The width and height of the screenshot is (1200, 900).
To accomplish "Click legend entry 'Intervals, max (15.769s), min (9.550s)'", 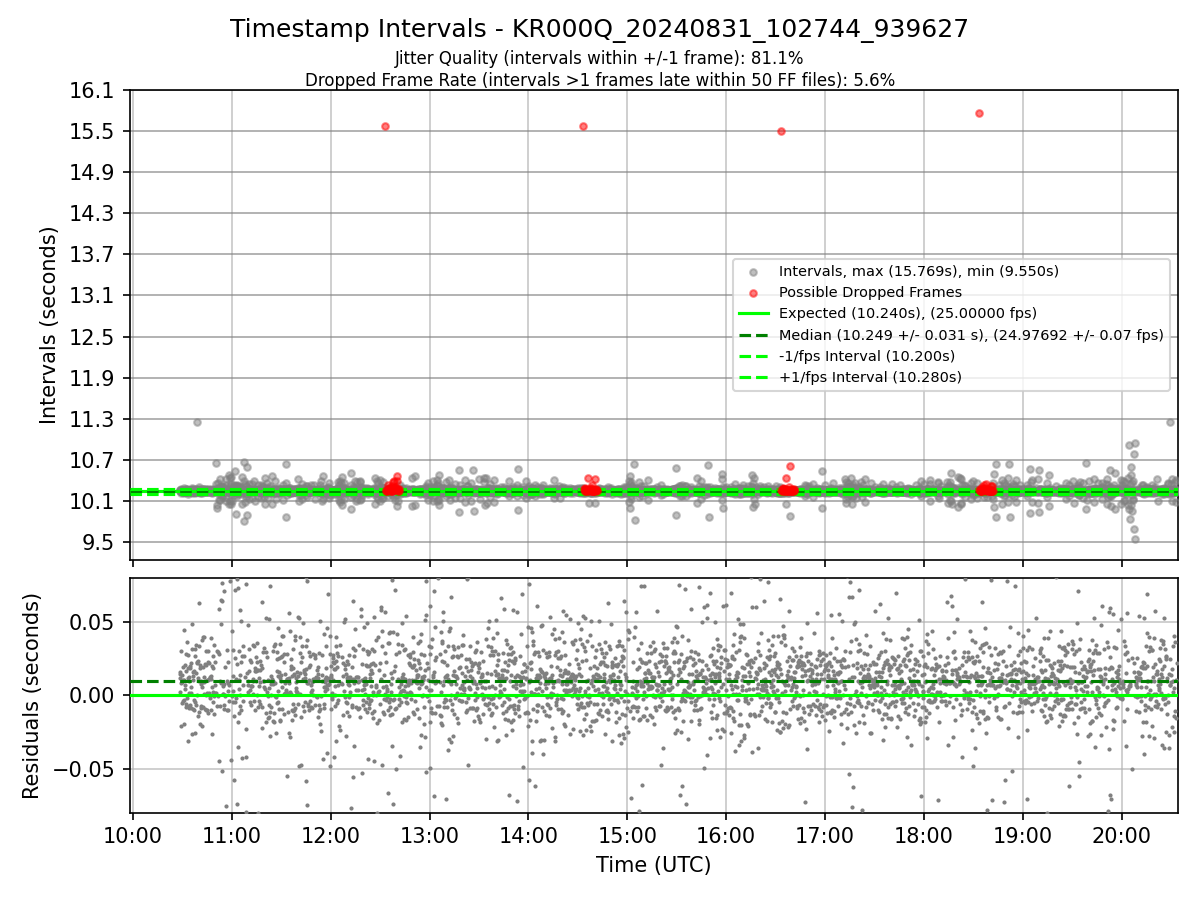I will pos(918,271).
